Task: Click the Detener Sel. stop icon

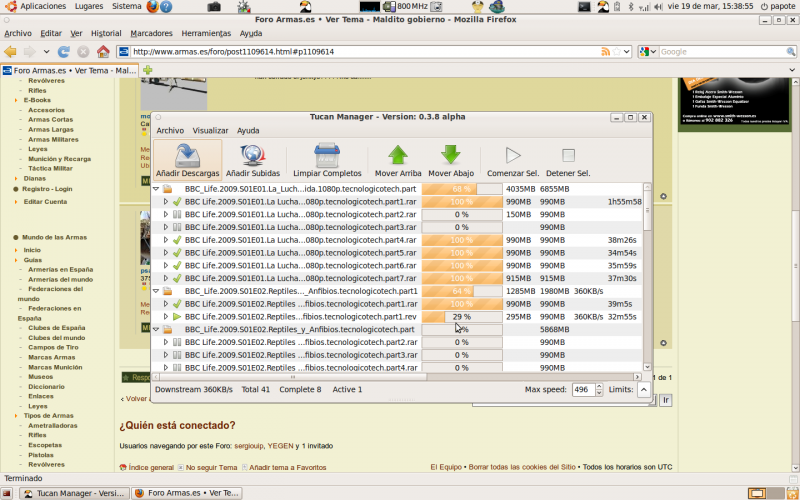Action: pyautogui.click(x=568, y=155)
